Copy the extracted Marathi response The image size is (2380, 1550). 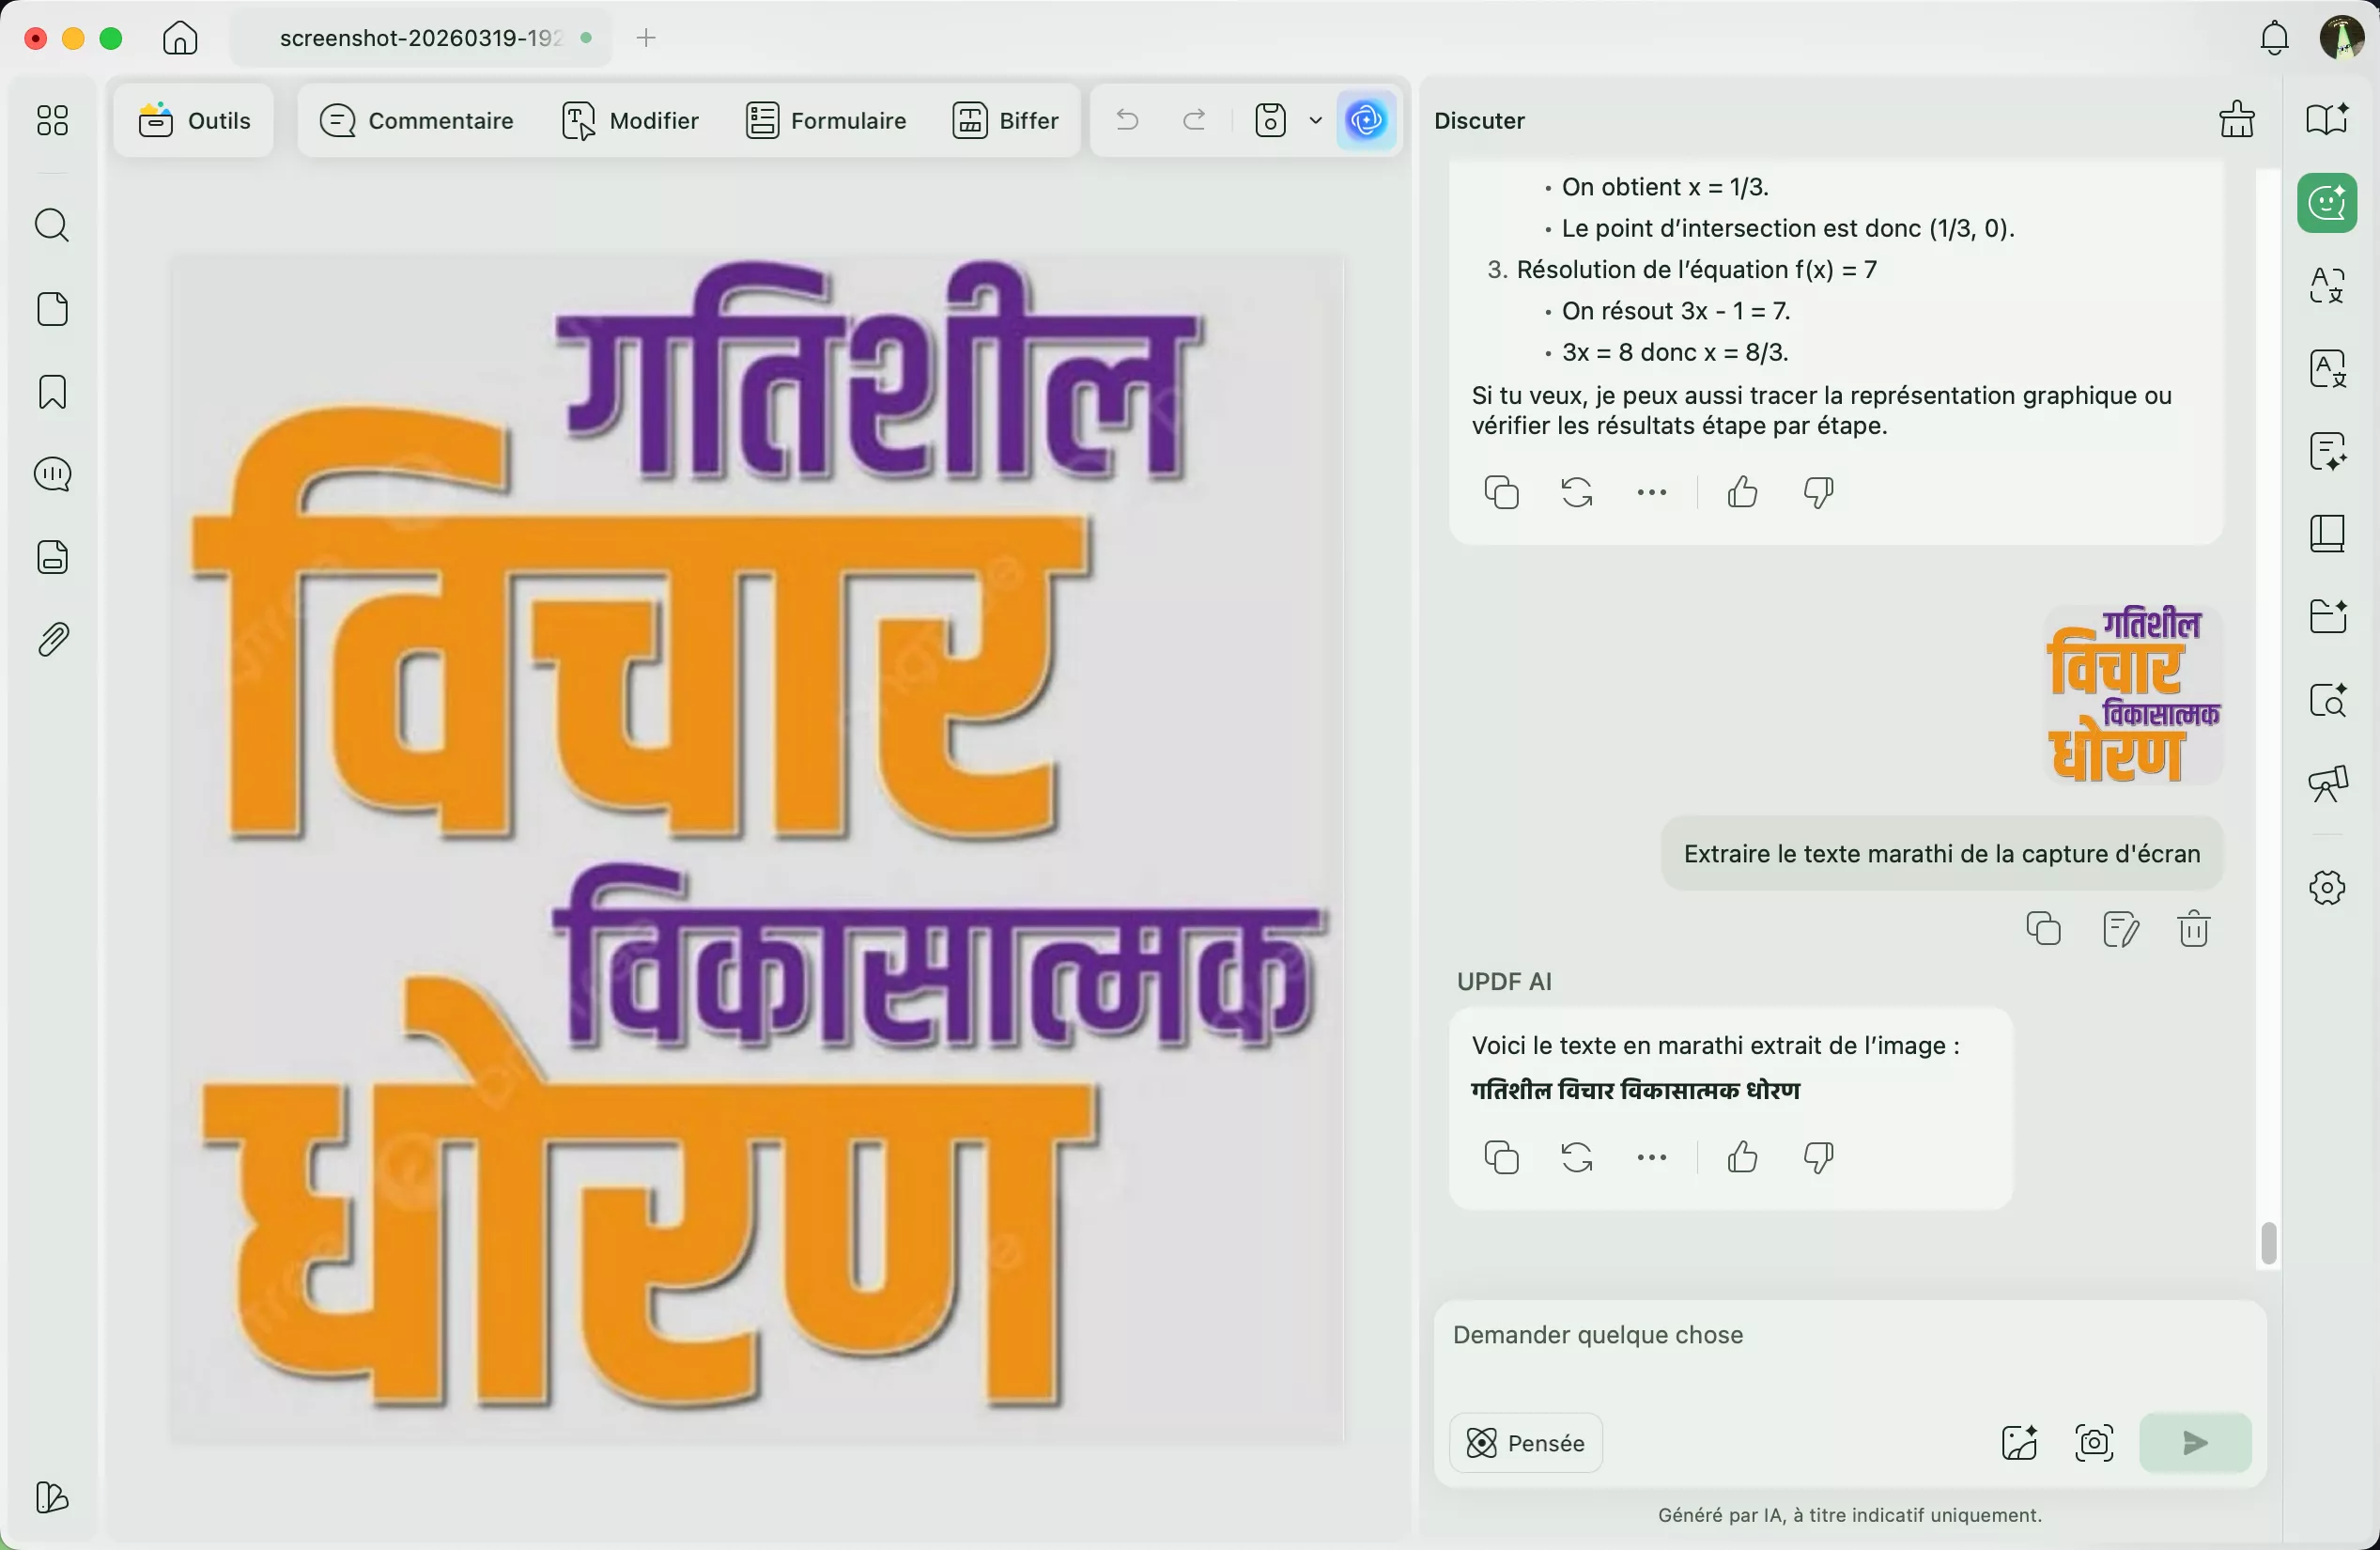pyautogui.click(x=1501, y=1157)
